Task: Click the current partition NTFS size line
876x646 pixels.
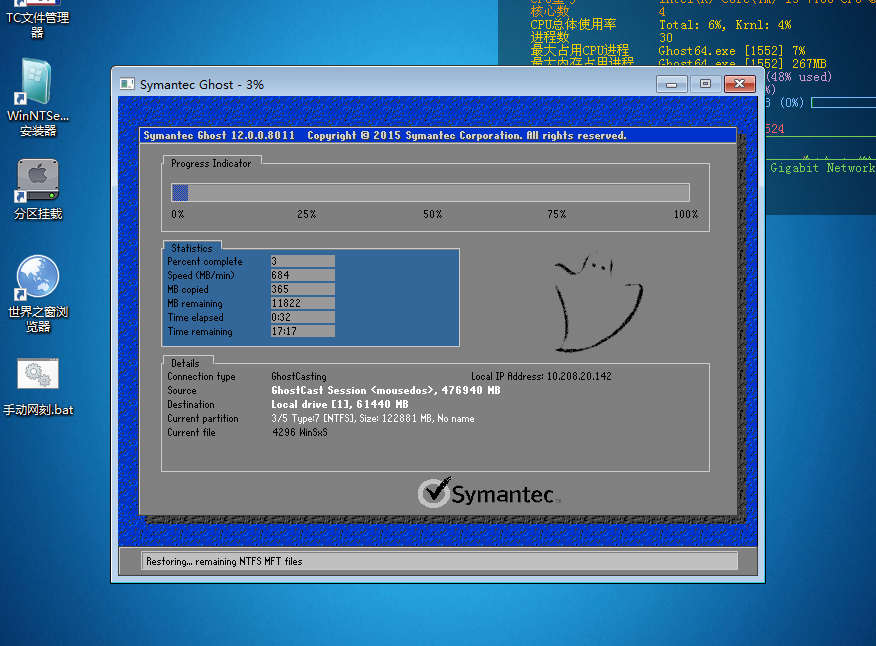Action: [x=373, y=418]
